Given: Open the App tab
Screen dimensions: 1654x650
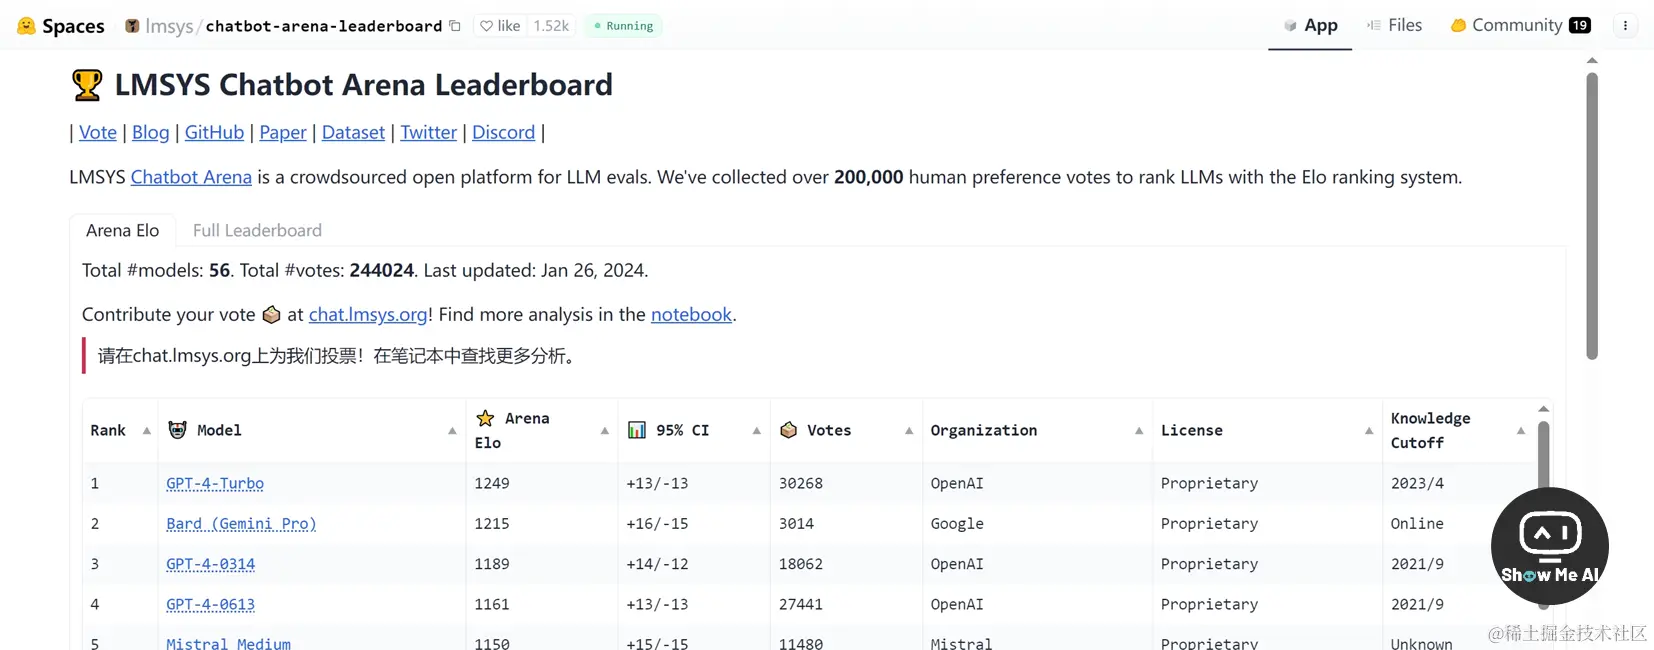Looking at the screenshot, I should [x=1310, y=26].
